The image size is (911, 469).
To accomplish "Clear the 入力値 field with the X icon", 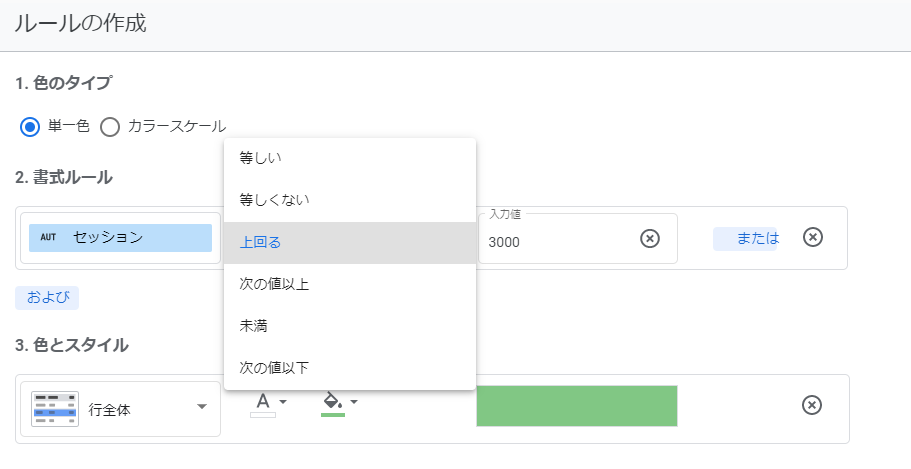I will pos(650,238).
